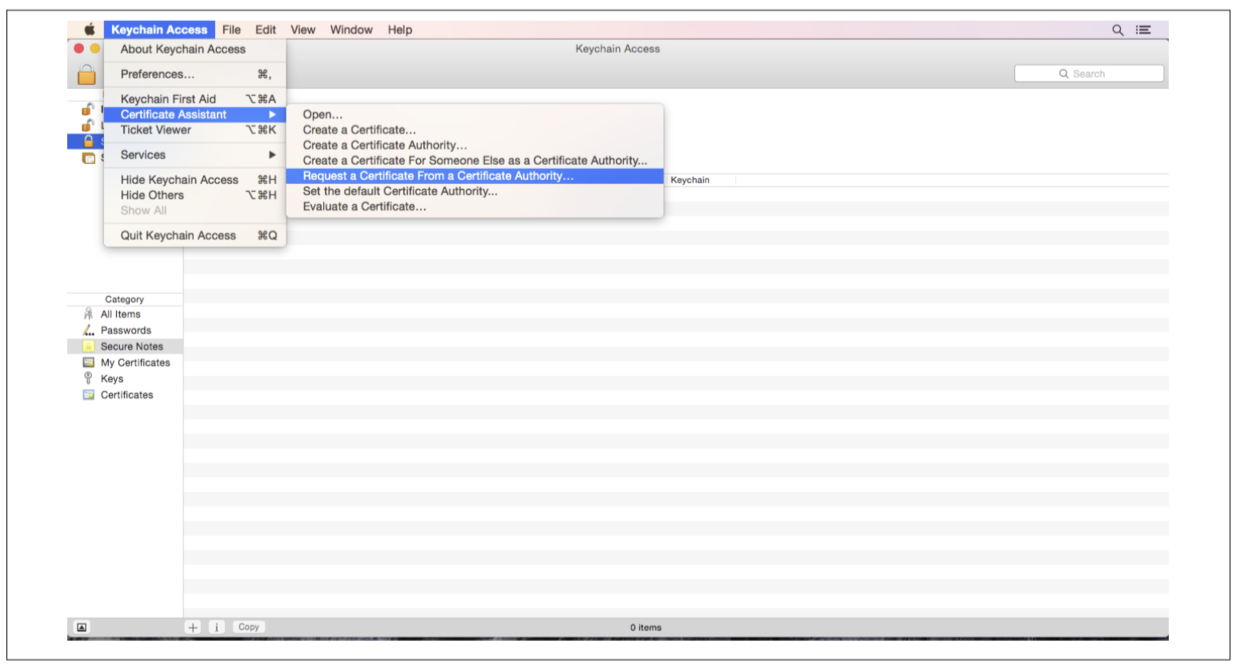Open Preferences from the Keychain Access menu
Image resolution: width=1240 pixels, height=664 pixels.
(157, 74)
